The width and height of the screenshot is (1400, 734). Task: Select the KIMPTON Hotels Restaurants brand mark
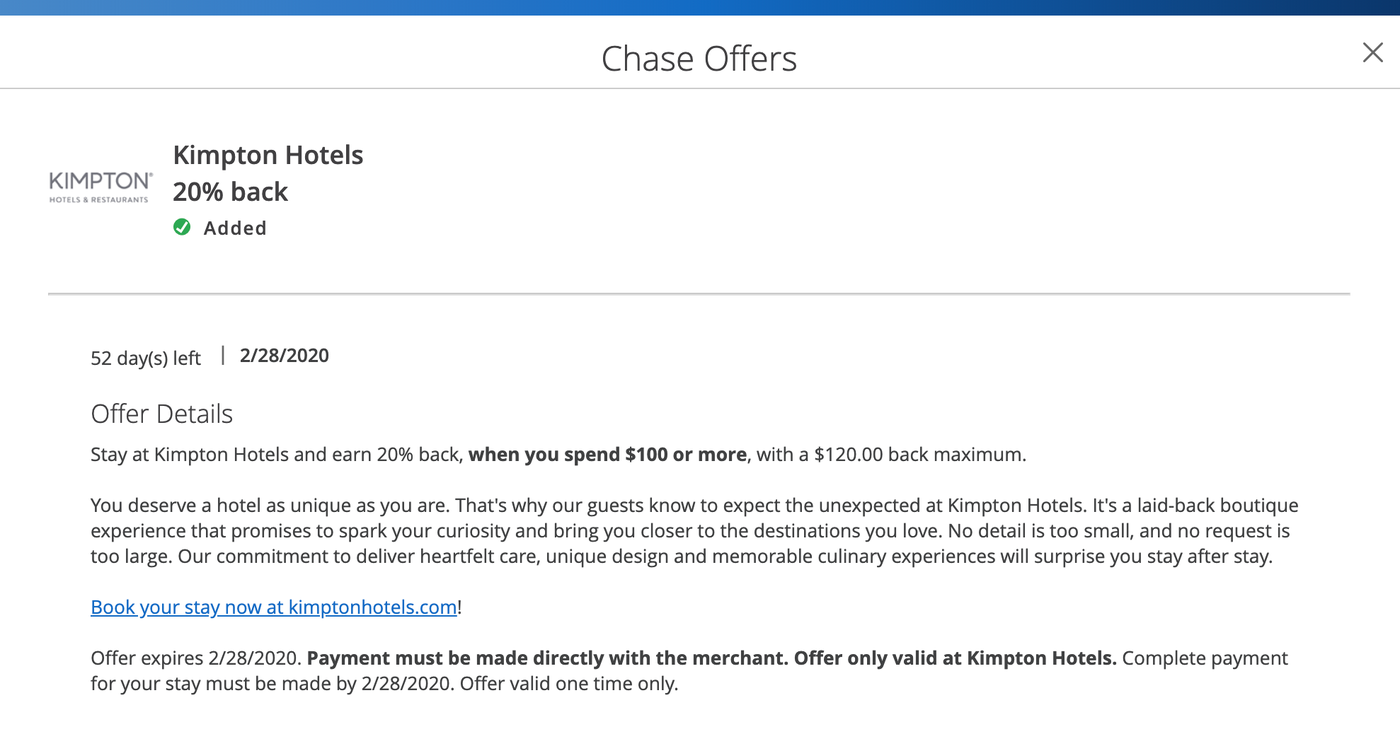tap(100, 186)
